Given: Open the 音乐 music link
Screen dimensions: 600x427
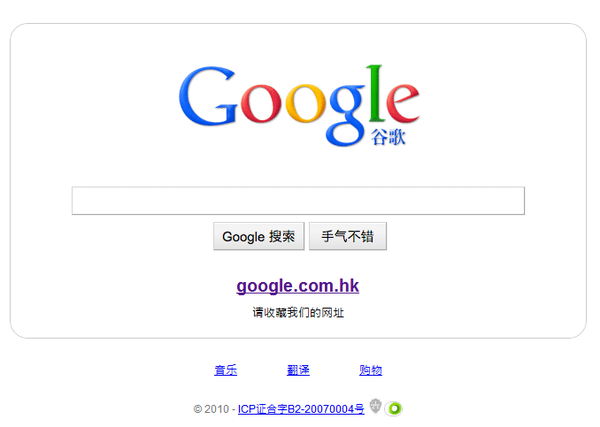Looking at the screenshot, I should pyautogui.click(x=225, y=370).
